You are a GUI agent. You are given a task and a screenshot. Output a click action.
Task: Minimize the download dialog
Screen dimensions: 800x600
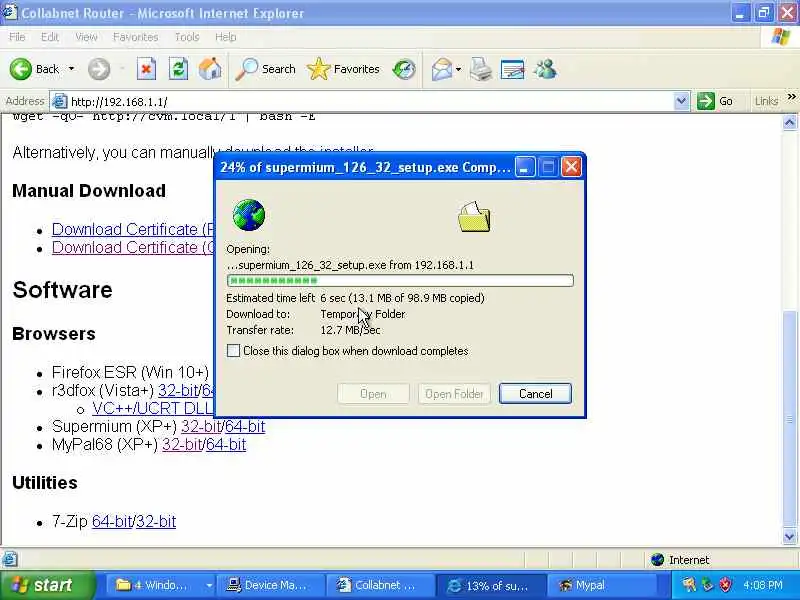524,166
